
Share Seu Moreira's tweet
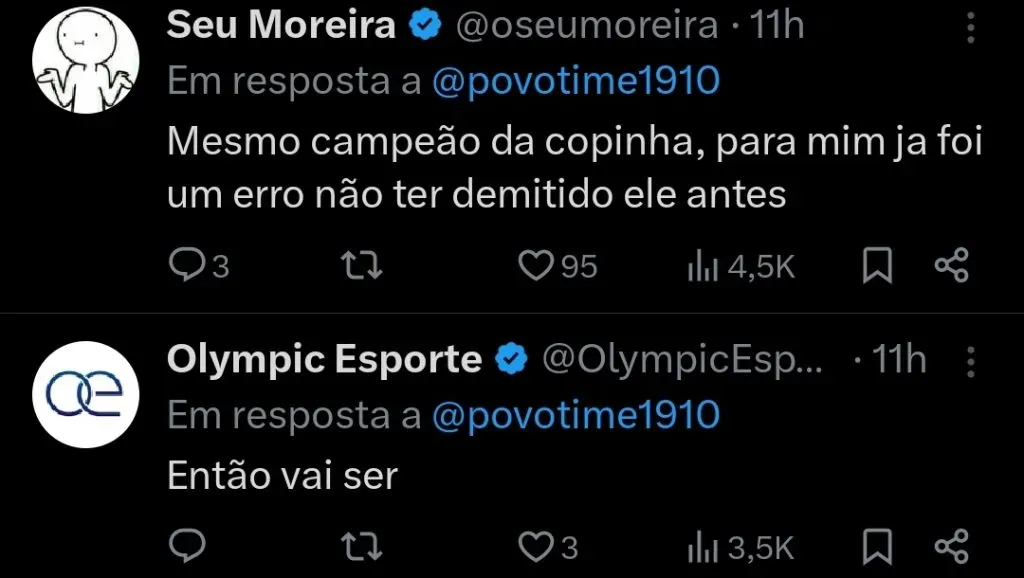(x=951, y=265)
